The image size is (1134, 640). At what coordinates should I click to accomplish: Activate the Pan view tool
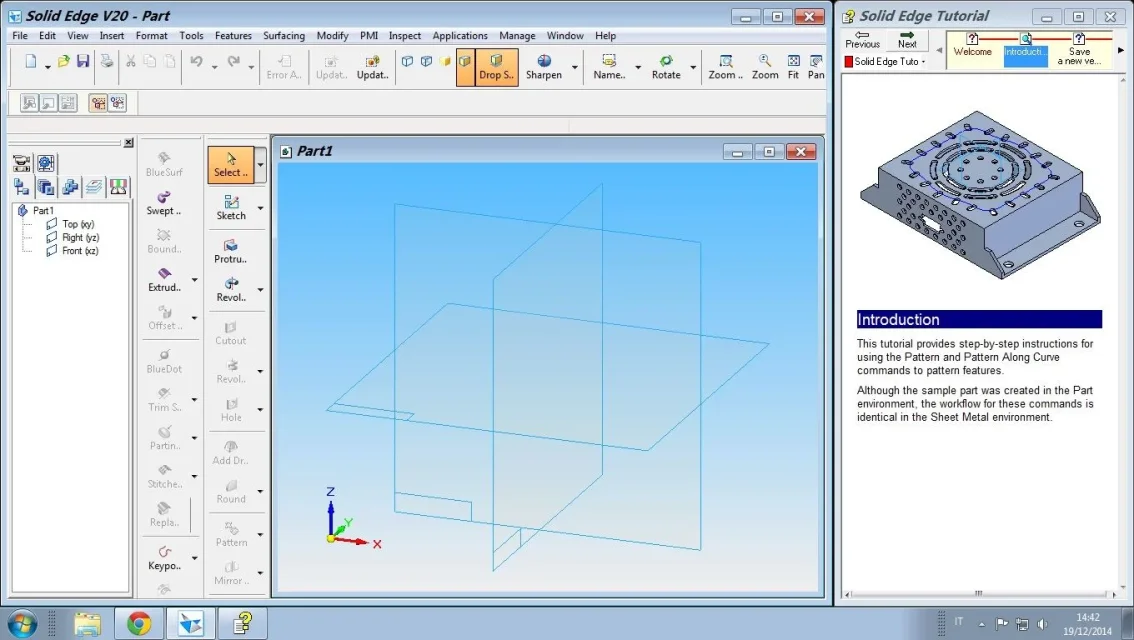pyautogui.click(x=816, y=67)
